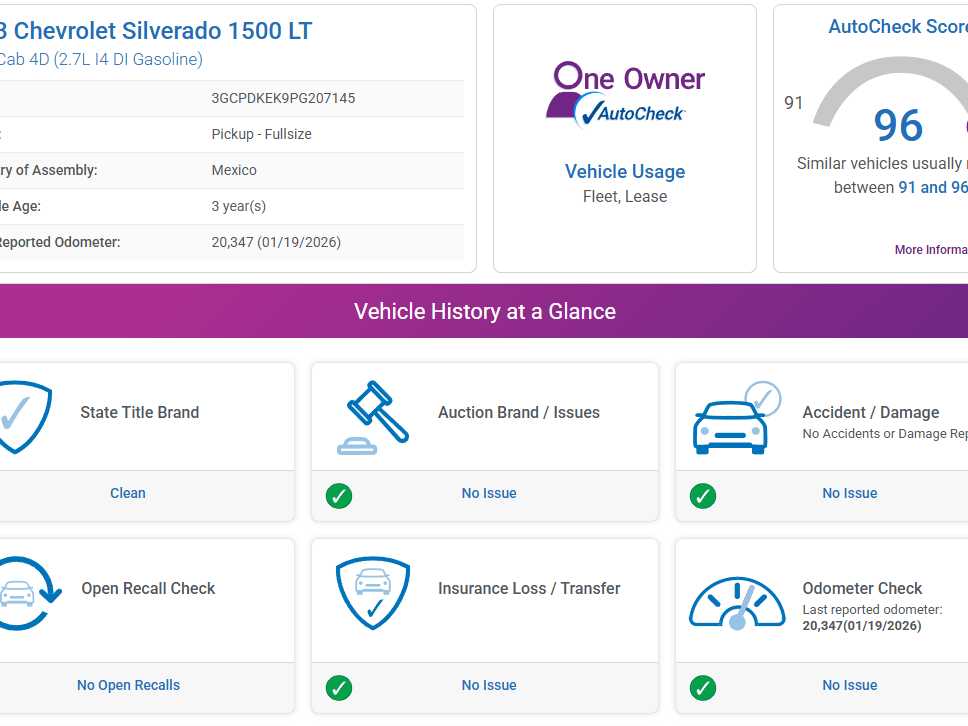The width and height of the screenshot is (968, 726).
Task: Click the State Title Brand shield icon
Action: [x=20, y=417]
